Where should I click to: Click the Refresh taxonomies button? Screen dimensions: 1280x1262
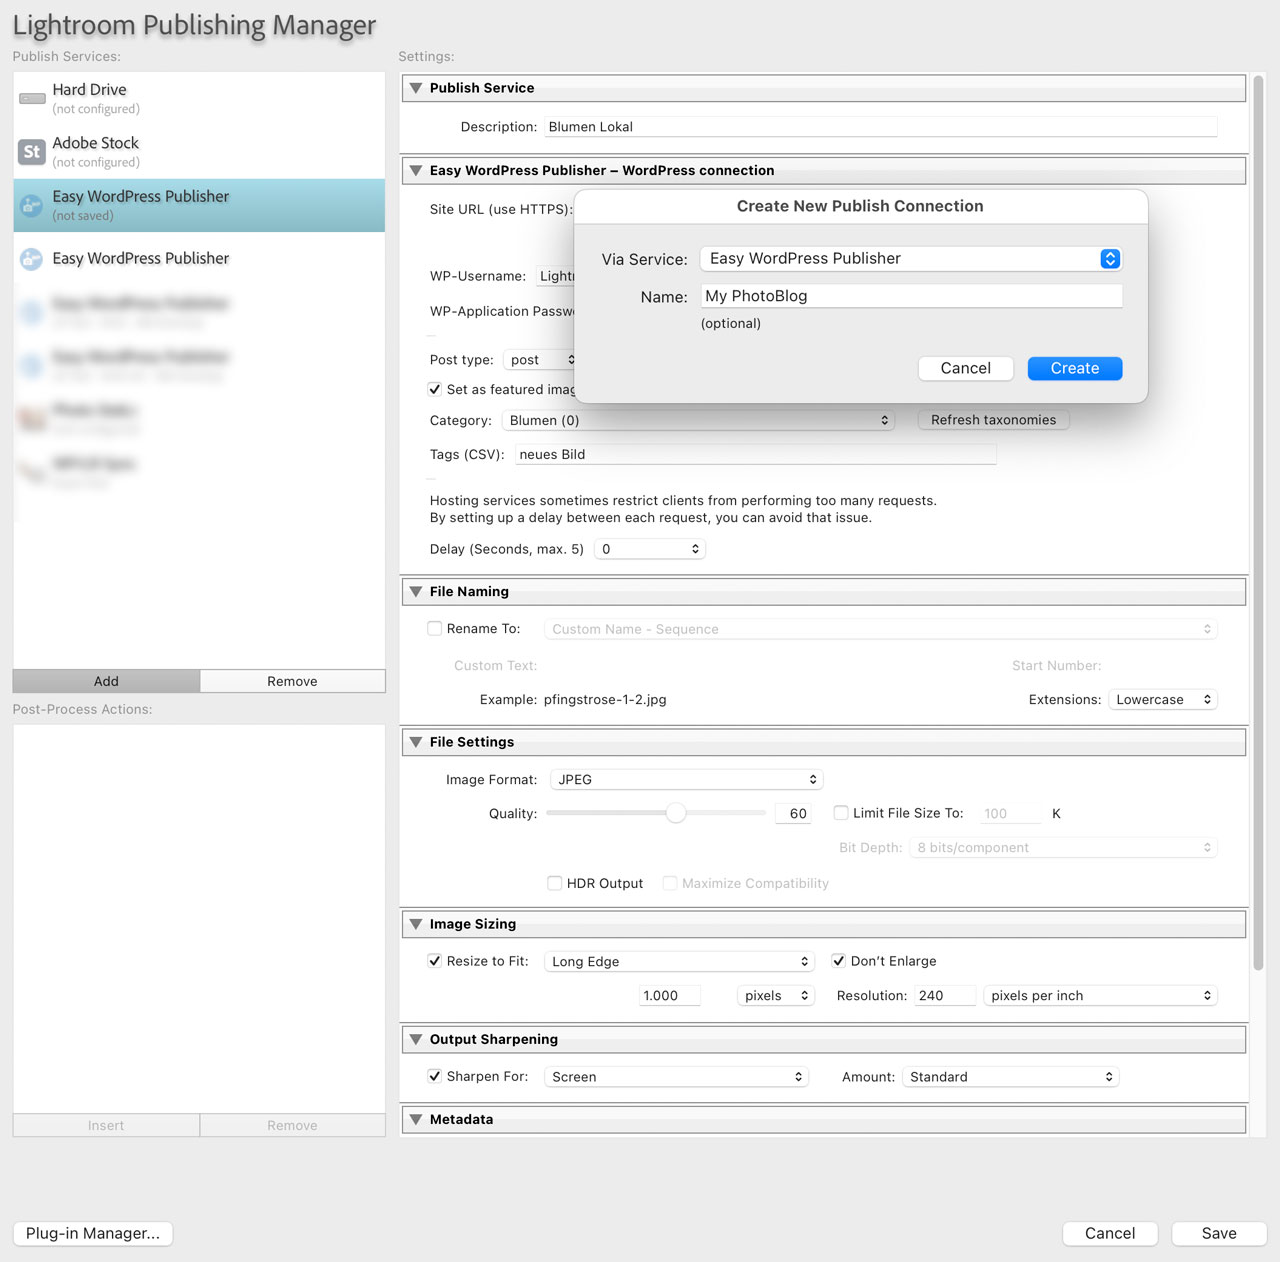(993, 420)
